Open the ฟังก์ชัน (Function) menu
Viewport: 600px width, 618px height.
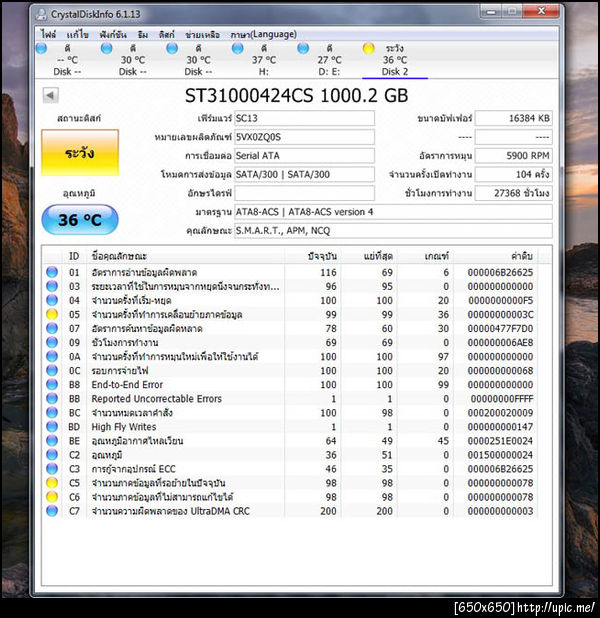coord(113,35)
